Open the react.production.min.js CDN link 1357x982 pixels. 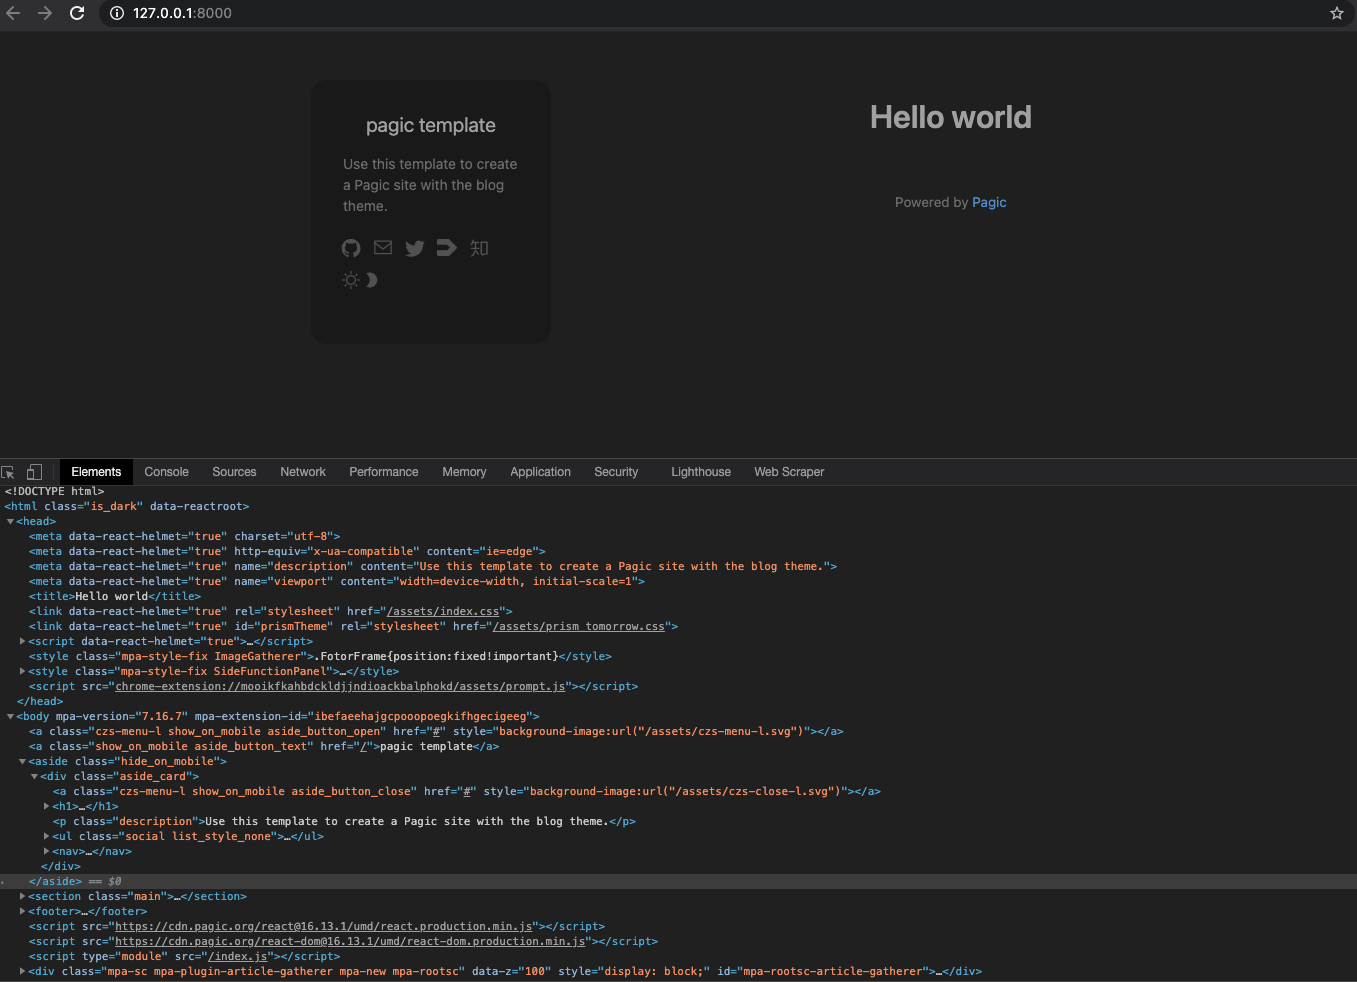click(324, 926)
